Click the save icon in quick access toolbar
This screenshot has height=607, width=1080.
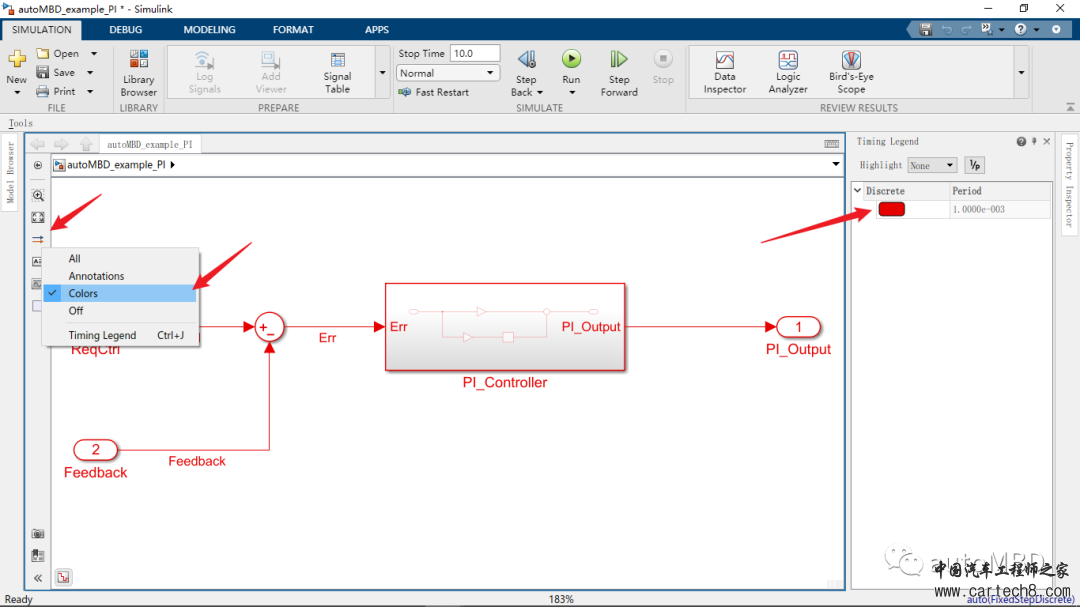point(926,30)
